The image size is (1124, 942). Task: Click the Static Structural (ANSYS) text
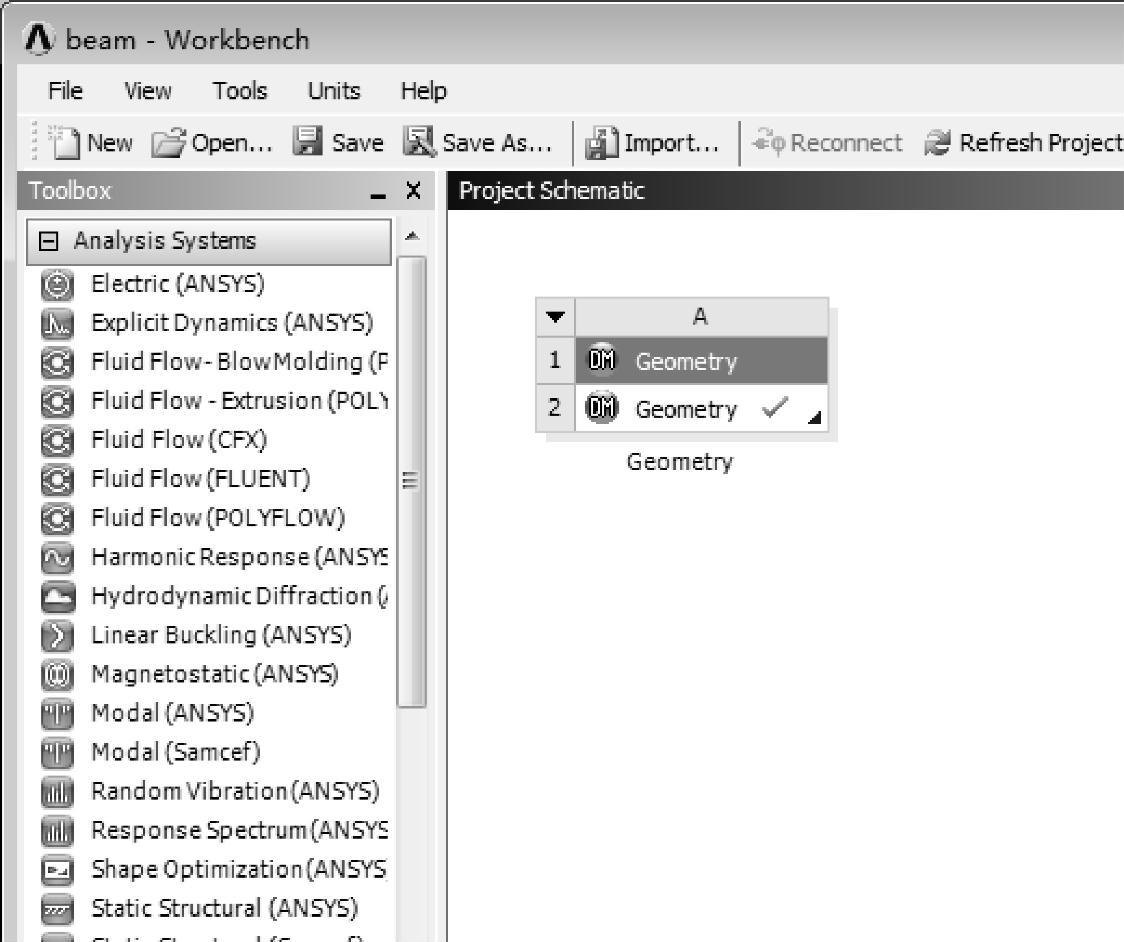(x=225, y=908)
